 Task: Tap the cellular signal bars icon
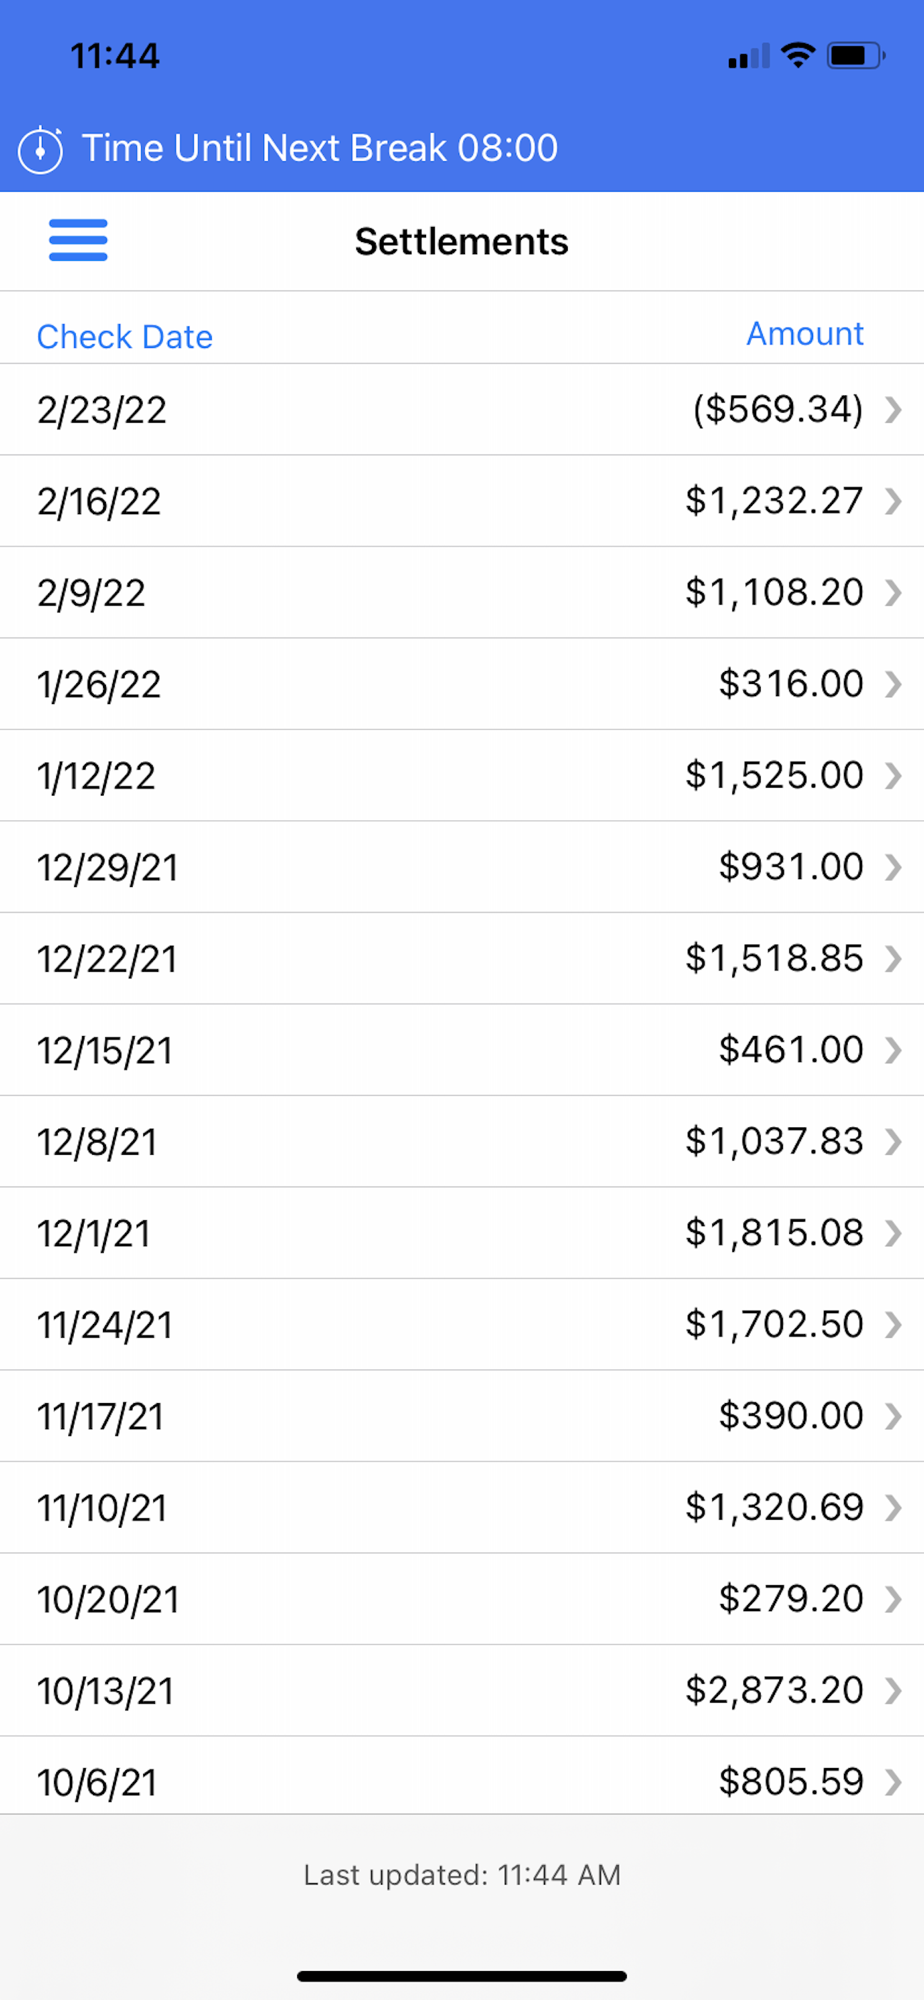(x=749, y=56)
